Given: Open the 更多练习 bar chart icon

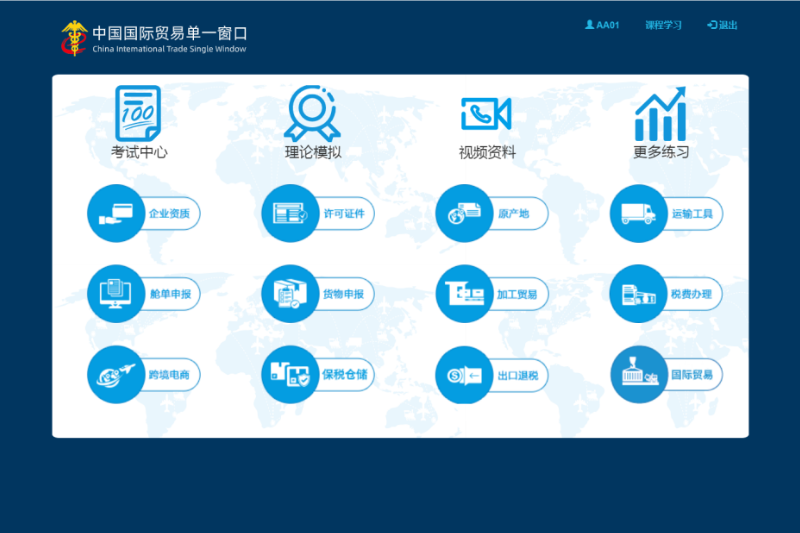Looking at the screenshot, I should point(661,113).
